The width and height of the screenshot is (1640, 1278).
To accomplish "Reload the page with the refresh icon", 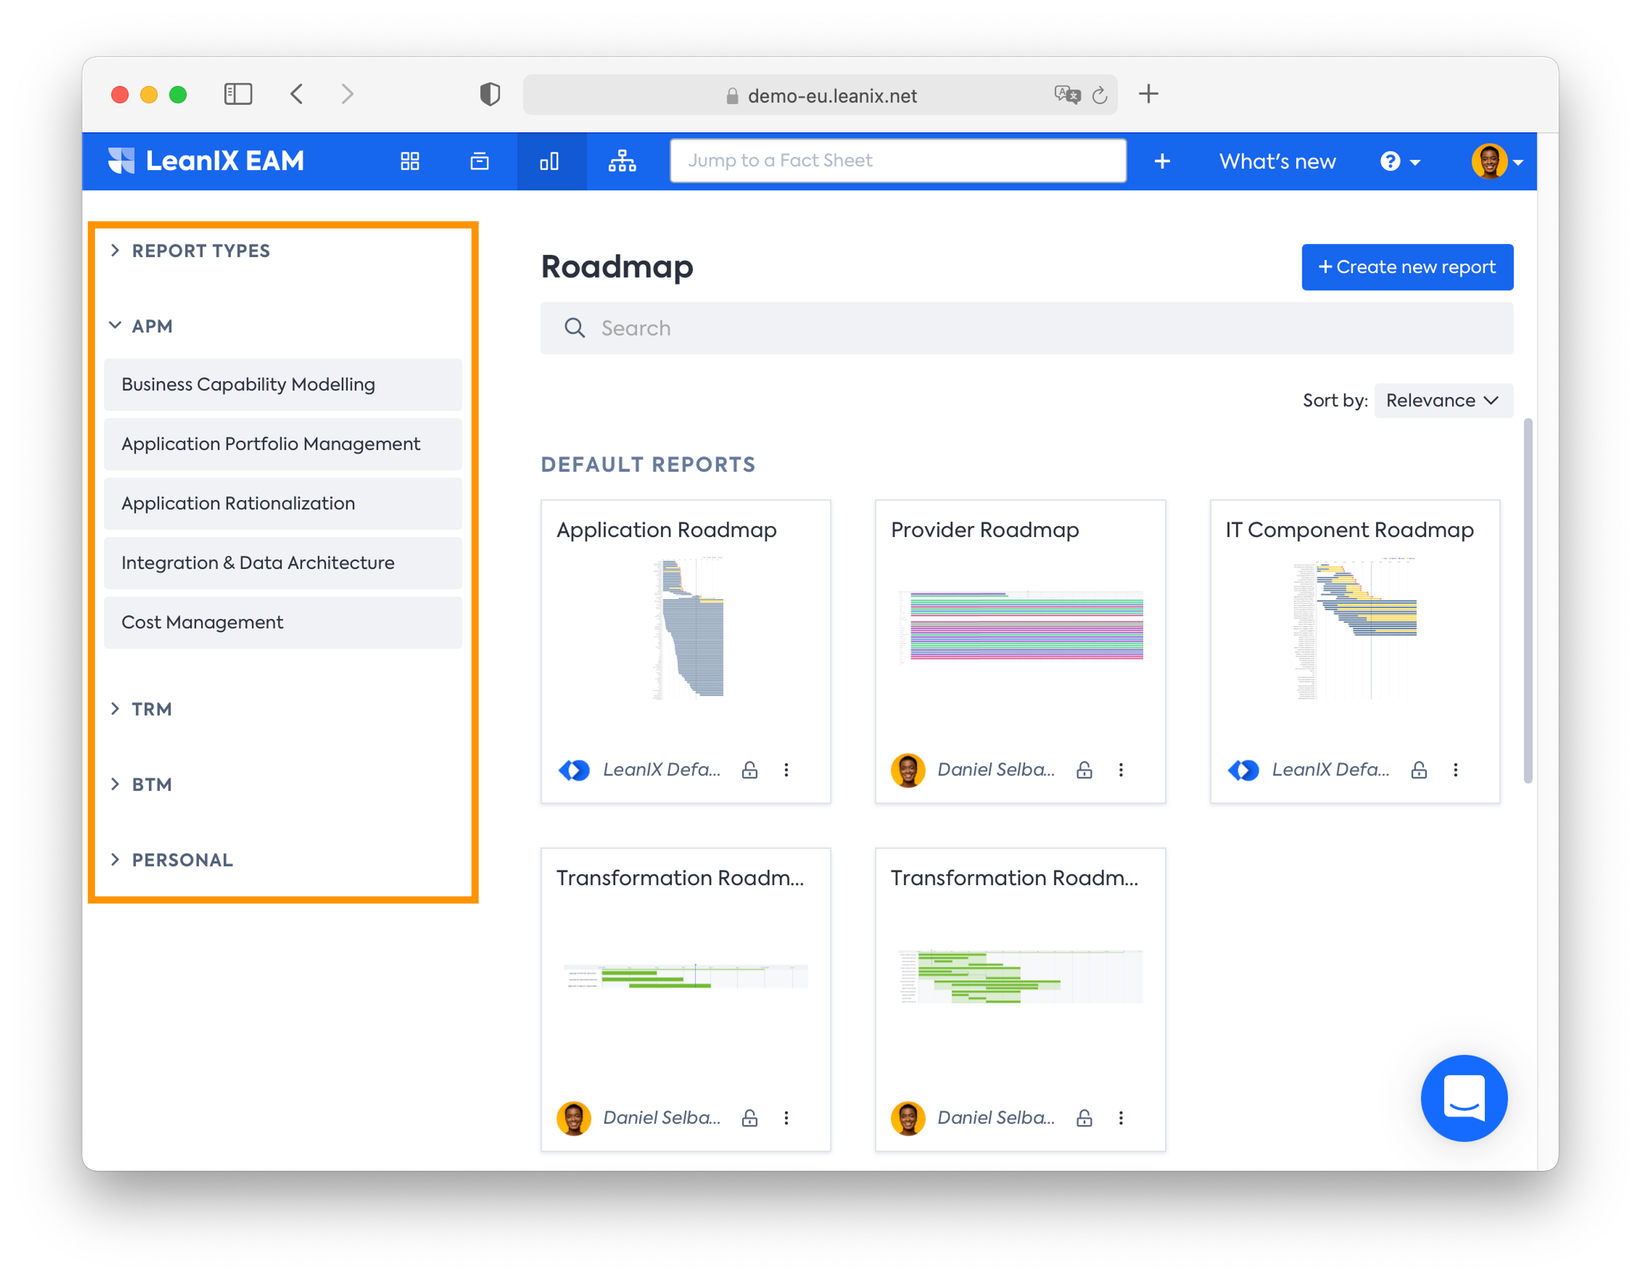I will [1100, 95].
